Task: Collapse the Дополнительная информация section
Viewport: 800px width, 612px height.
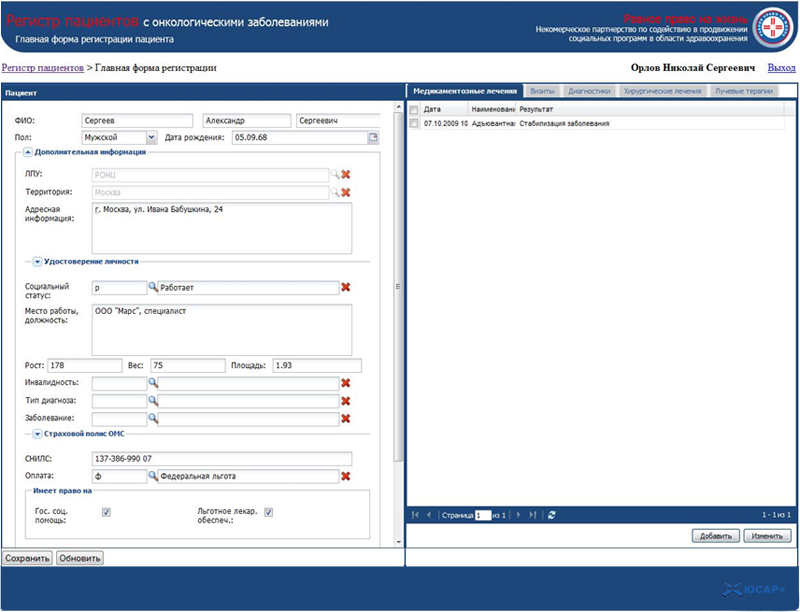Action: click(x=28, y=152)
